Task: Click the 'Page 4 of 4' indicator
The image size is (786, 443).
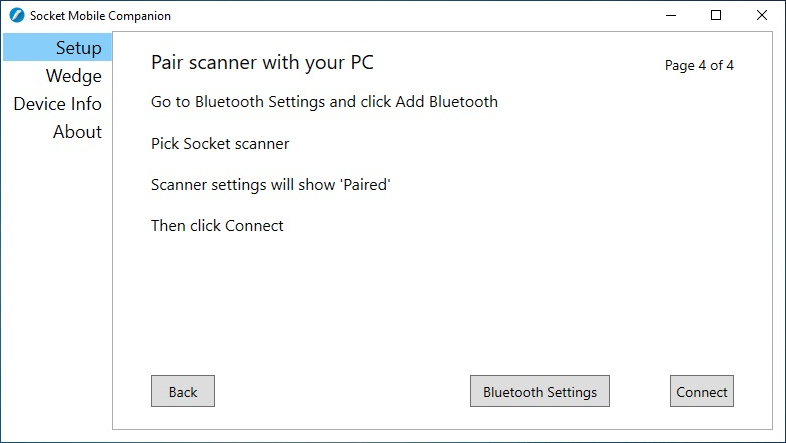Action: (x=699, y=66)
